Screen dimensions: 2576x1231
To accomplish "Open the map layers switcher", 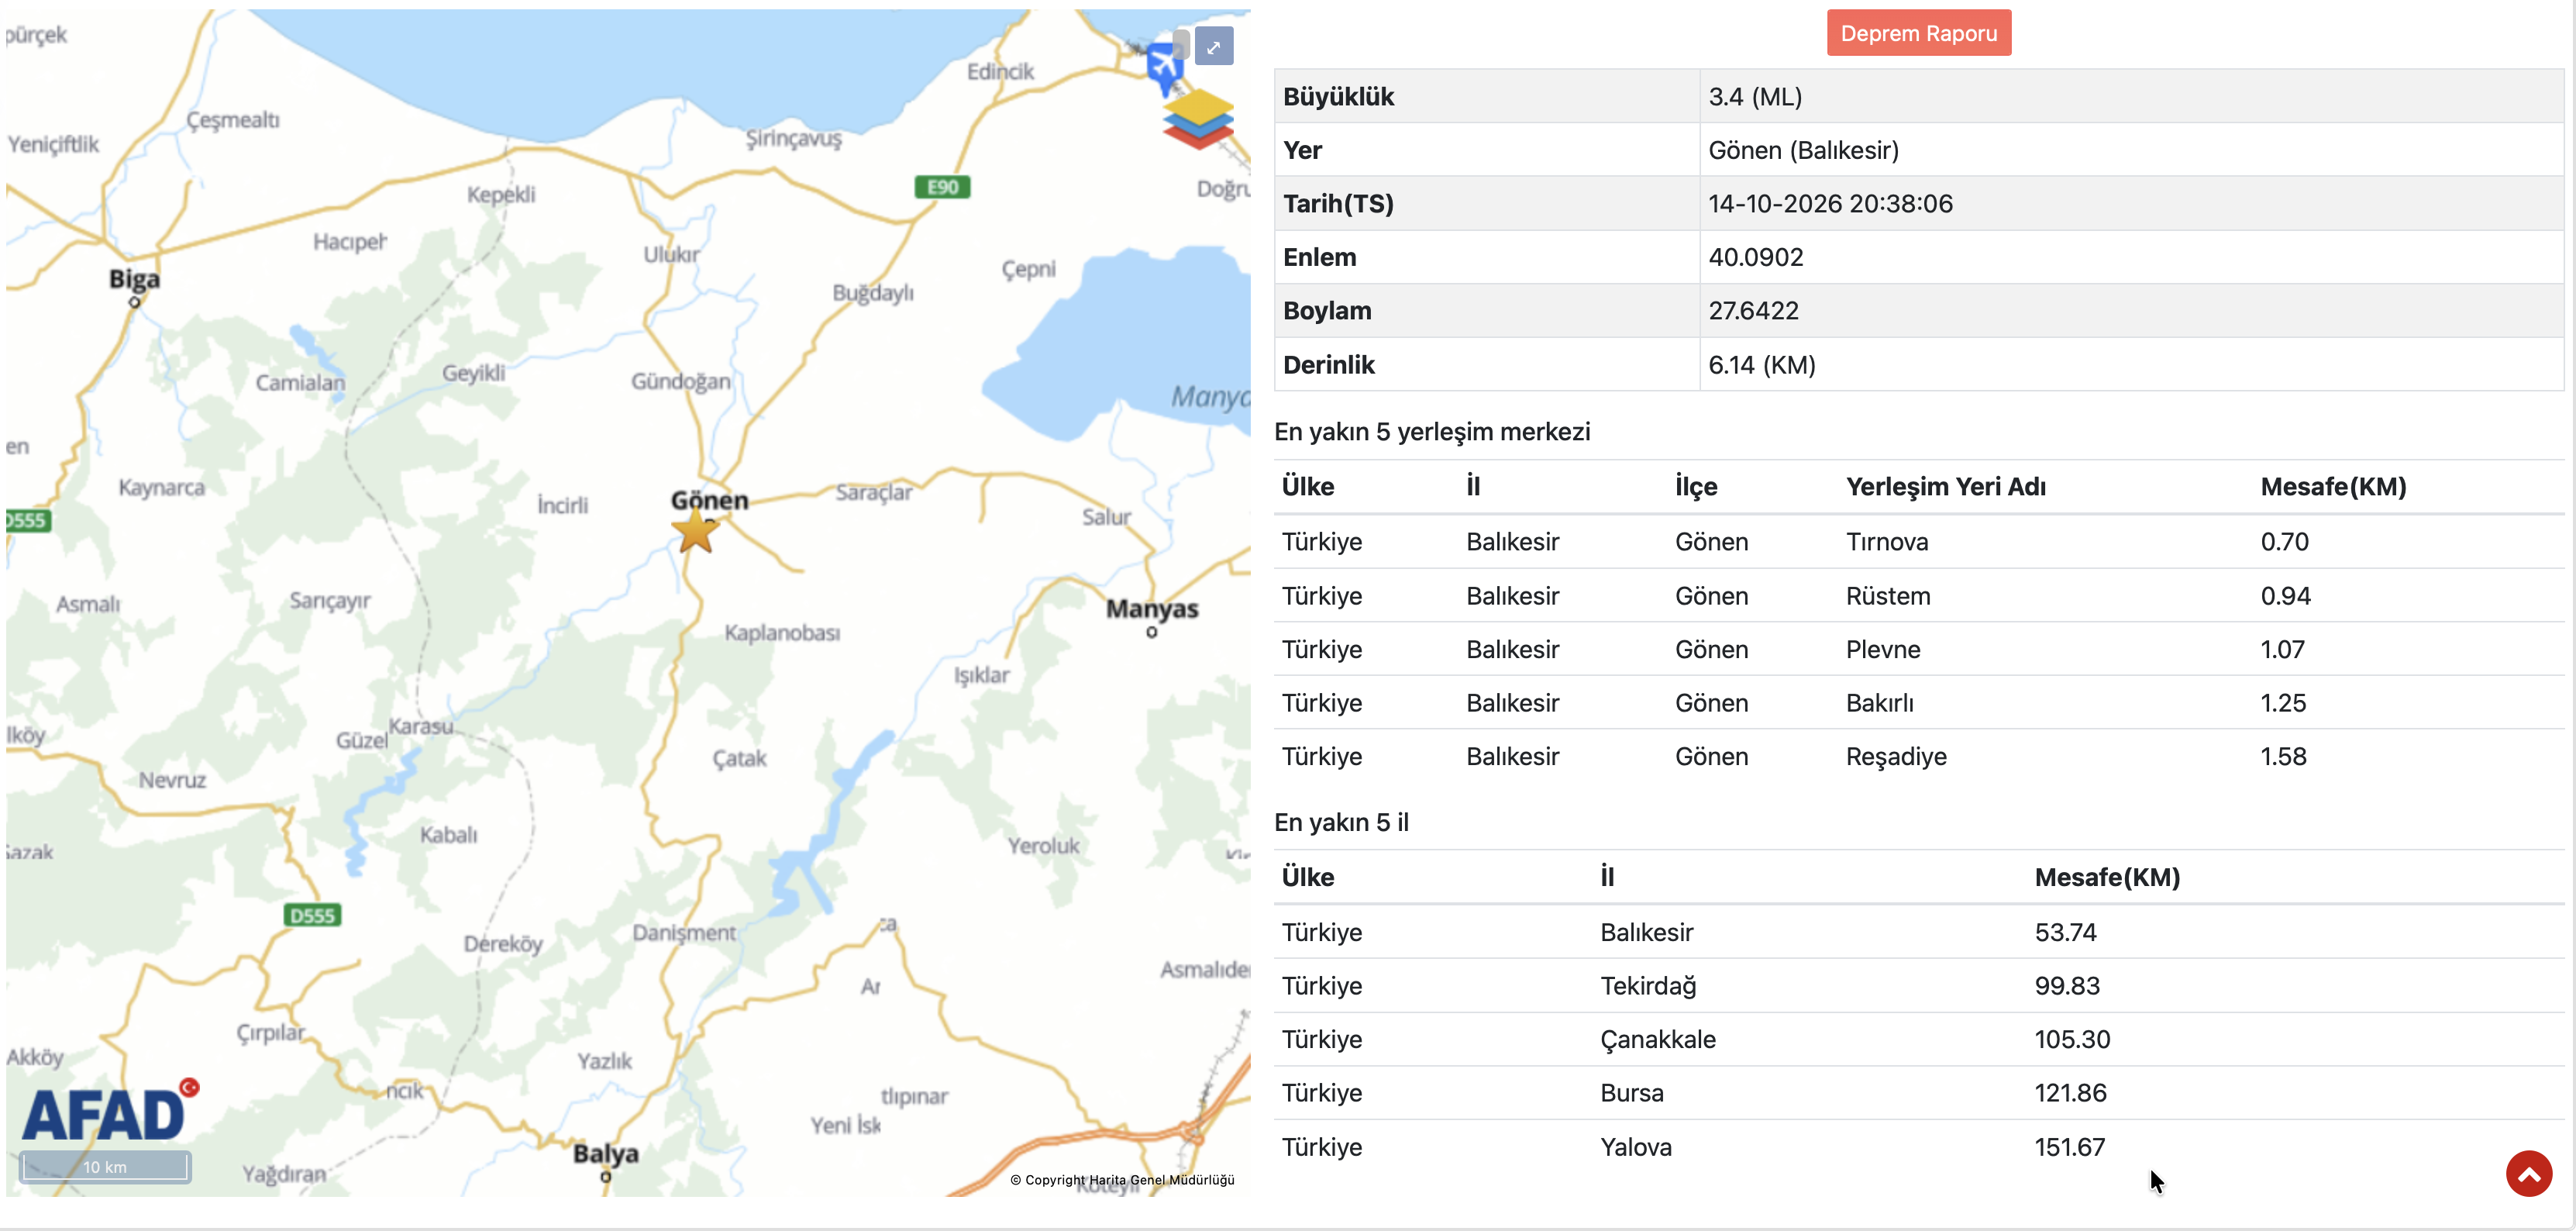I will 1198,118.
